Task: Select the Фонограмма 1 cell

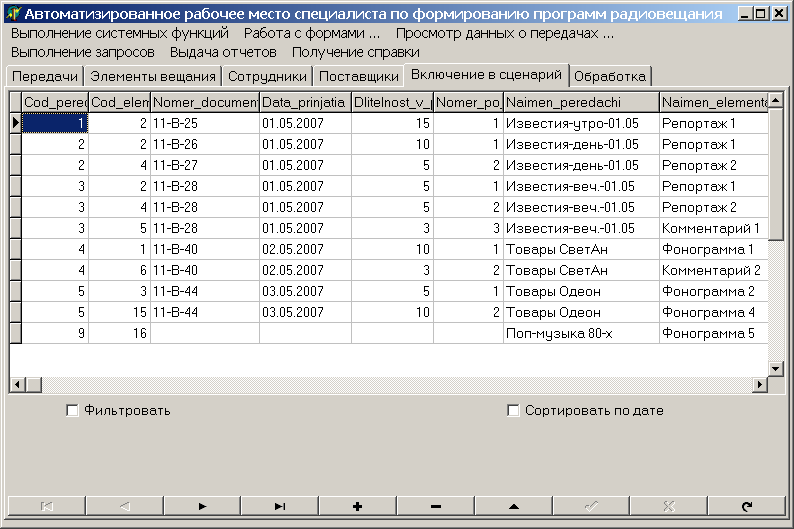Action: coord(714,250)
